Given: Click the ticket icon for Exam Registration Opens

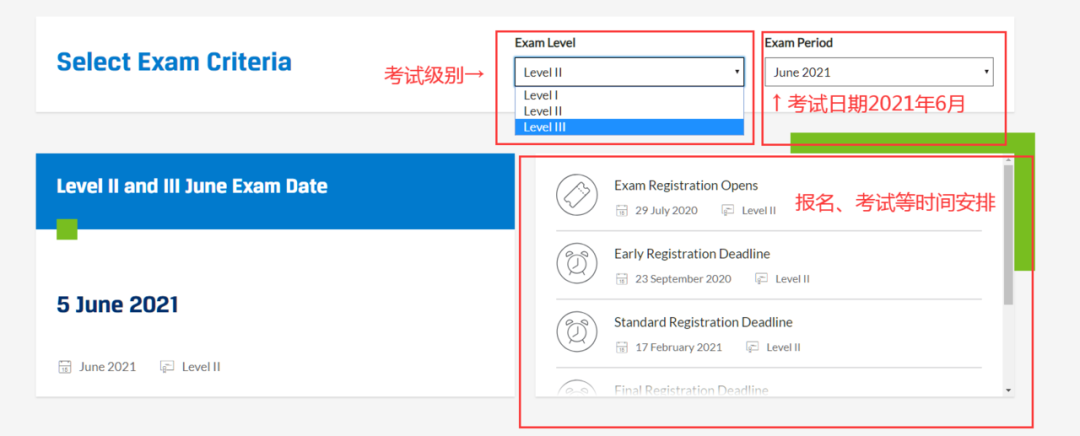Looking at the screenshot, I should pos(576,194).
